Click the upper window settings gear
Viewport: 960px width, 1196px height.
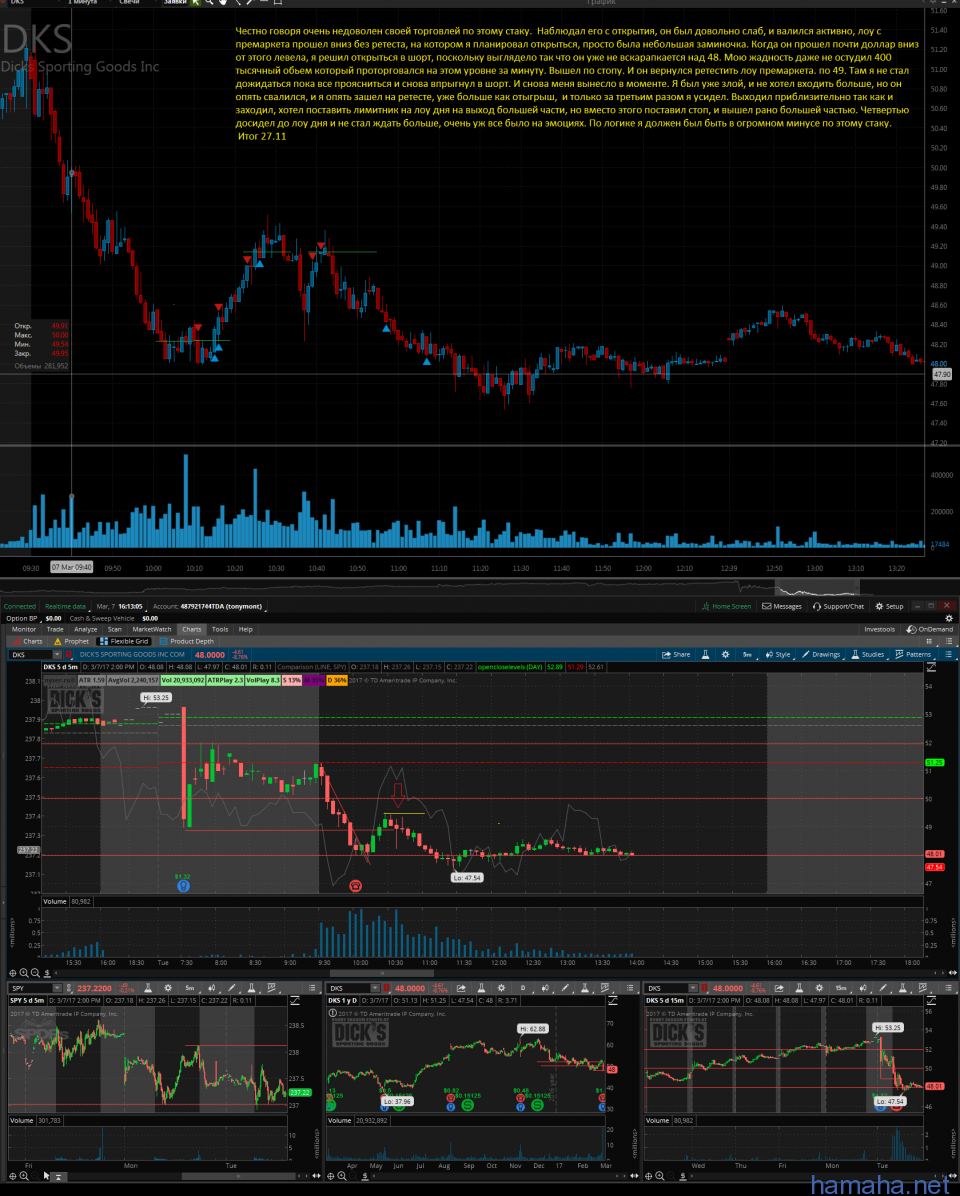click(x=949, y=618)
